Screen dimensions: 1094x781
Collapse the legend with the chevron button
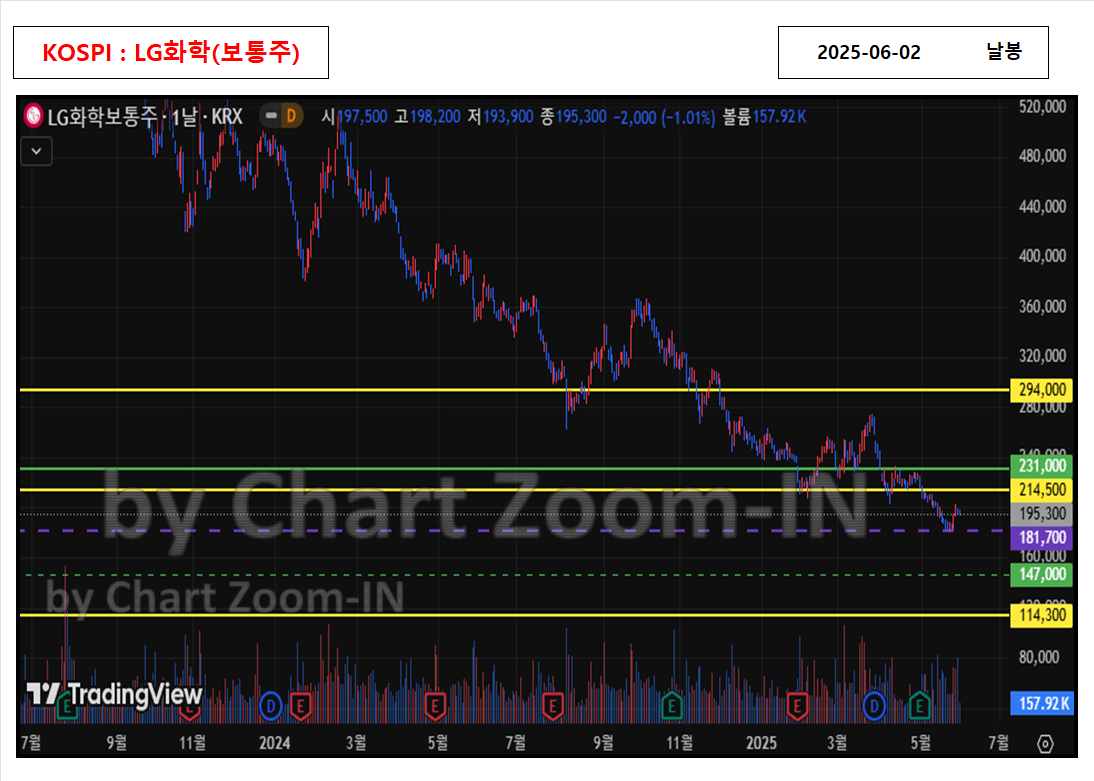(36, 151)
